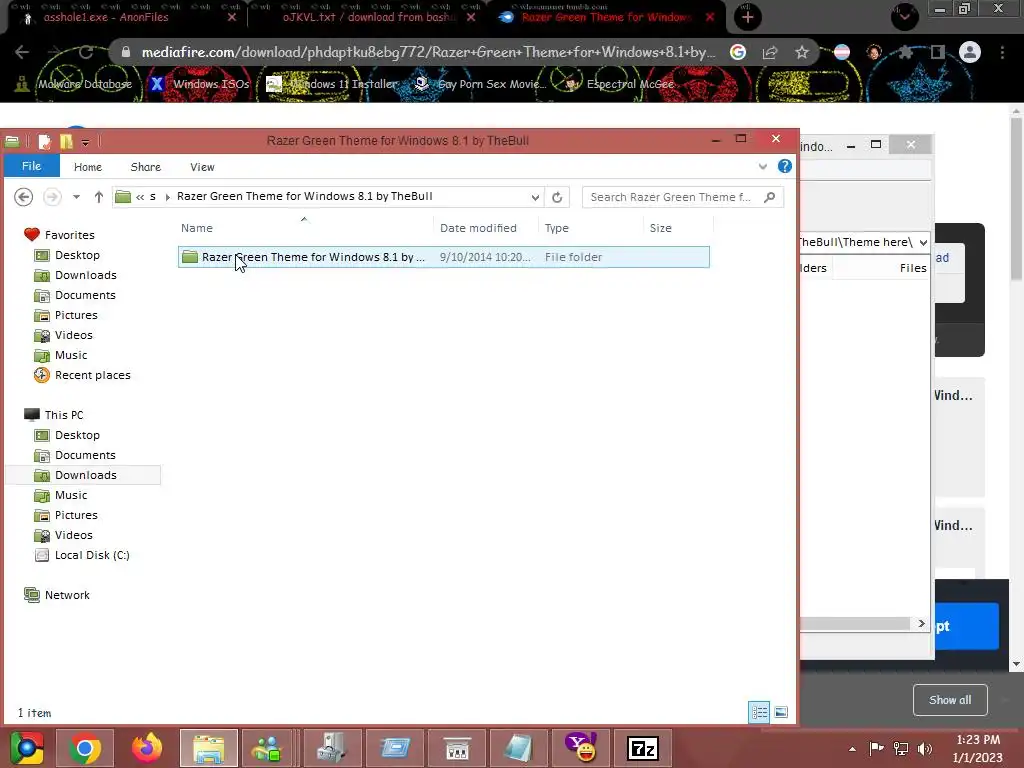Expand breadcrumb arrow after 's'
Image resolution: width=1024 pixels, height=768 pixels.
click(168, 197)
